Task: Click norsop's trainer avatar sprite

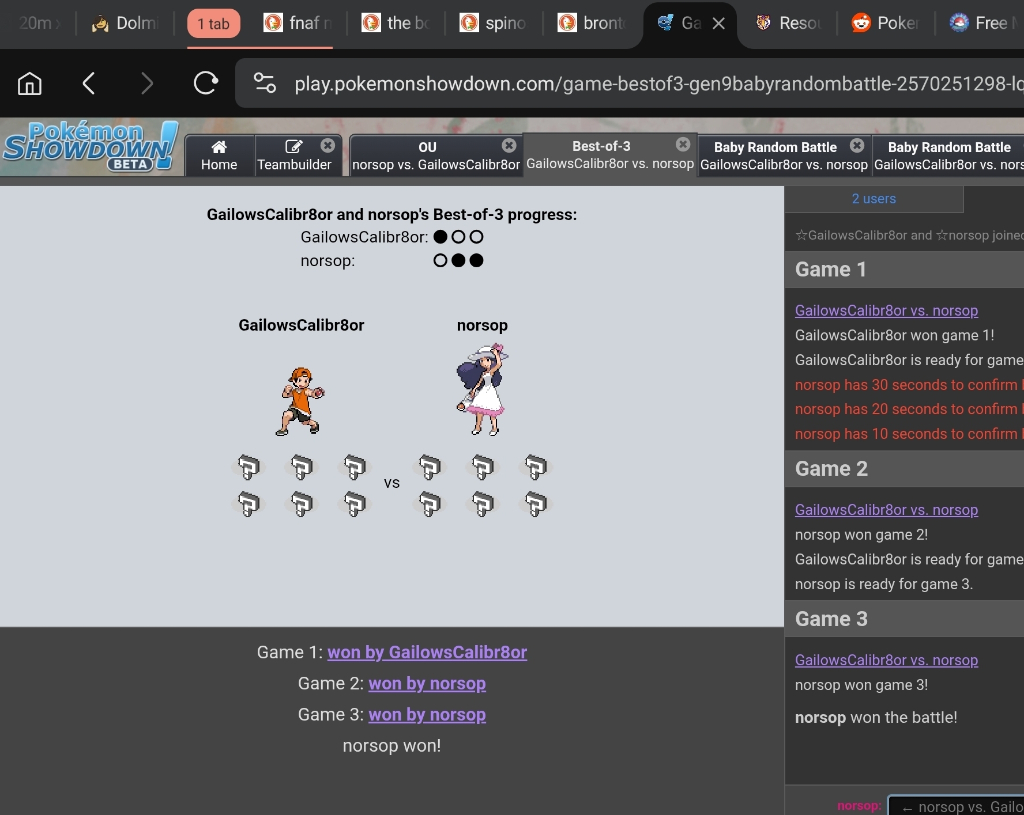Action: (482, 390)
